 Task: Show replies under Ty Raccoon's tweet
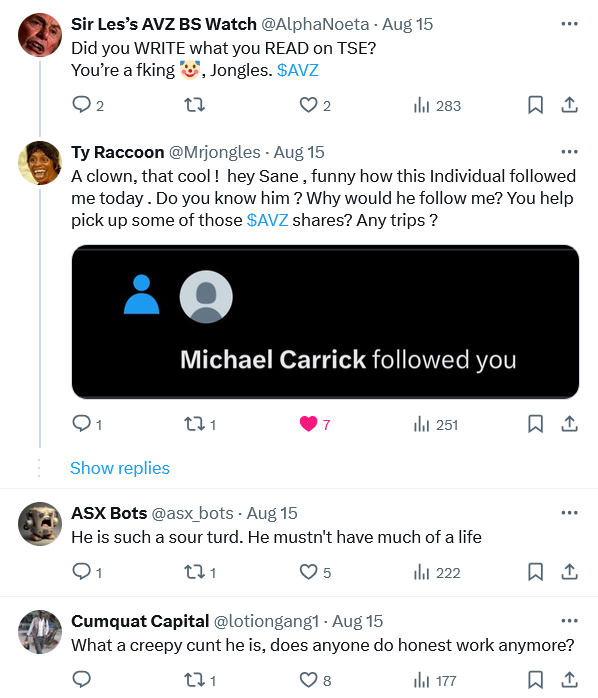(120, 468)
